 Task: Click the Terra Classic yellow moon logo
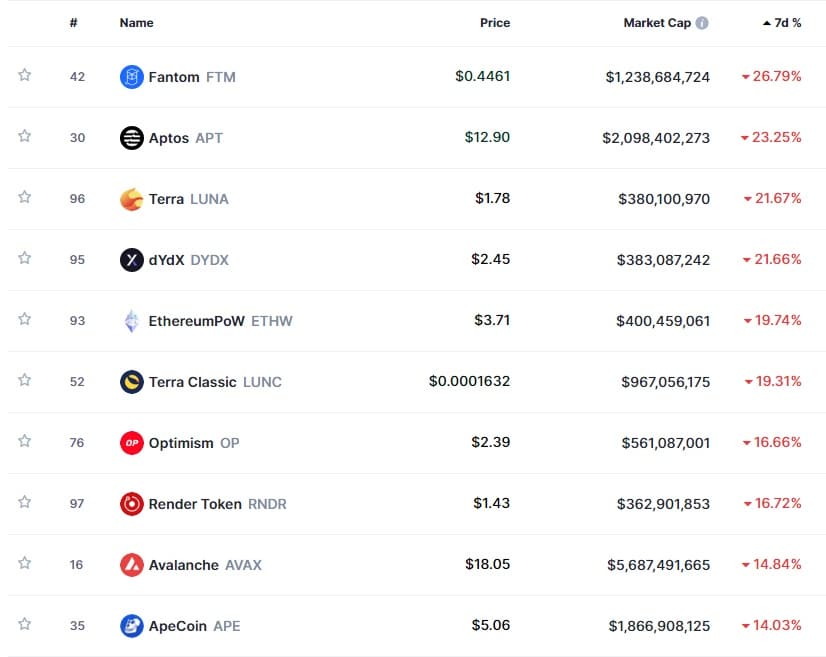coord(131,382)
